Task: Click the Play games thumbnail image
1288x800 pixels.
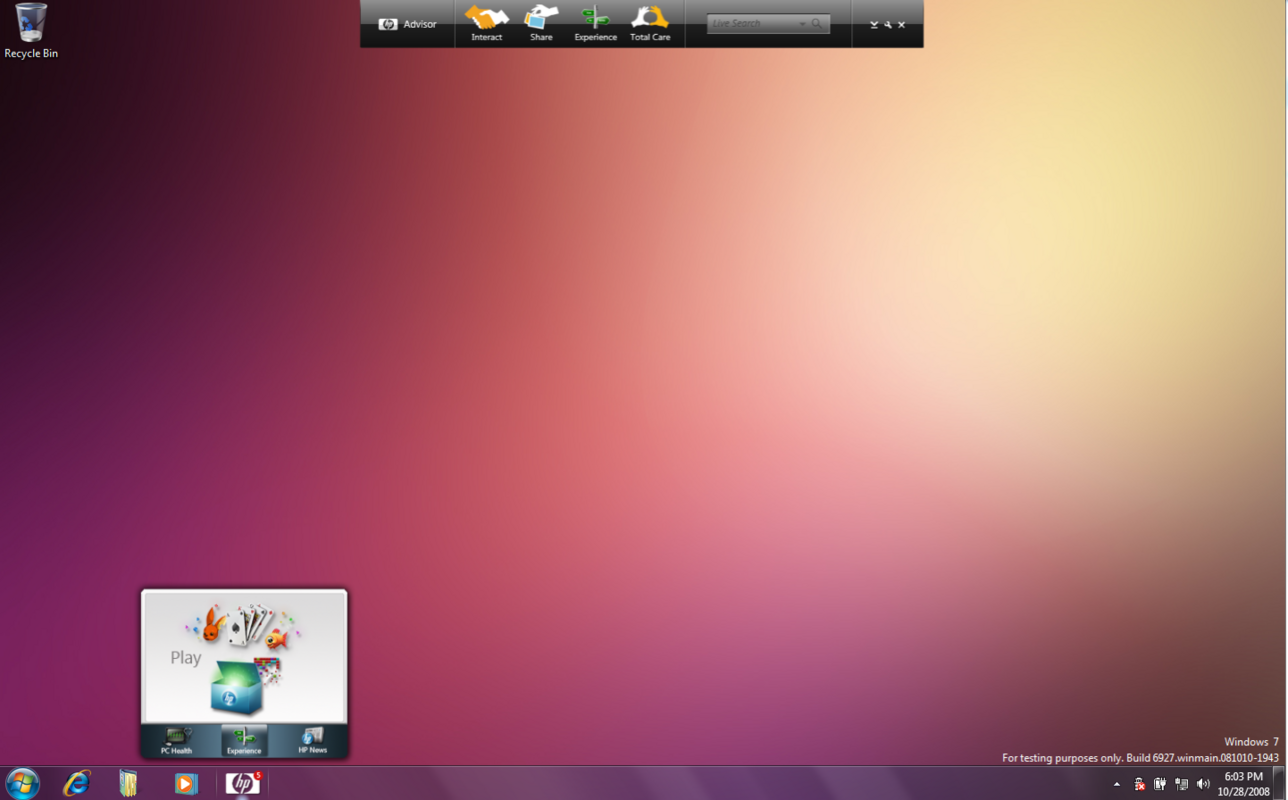Action: tap(244, 657)
